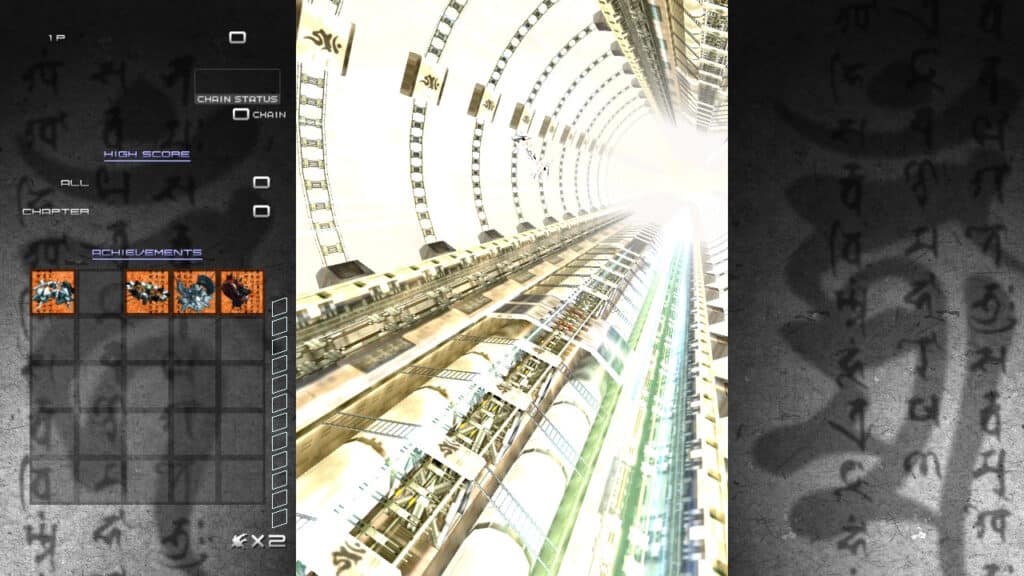
Task: Select the third achievement icon in top row
Action: click(x=147, y=292)
